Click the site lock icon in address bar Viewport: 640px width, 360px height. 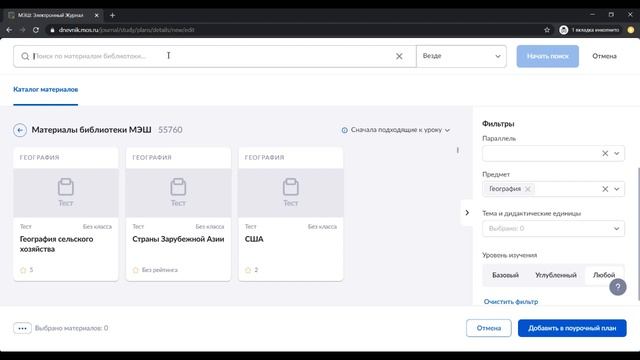click(52, 30)
